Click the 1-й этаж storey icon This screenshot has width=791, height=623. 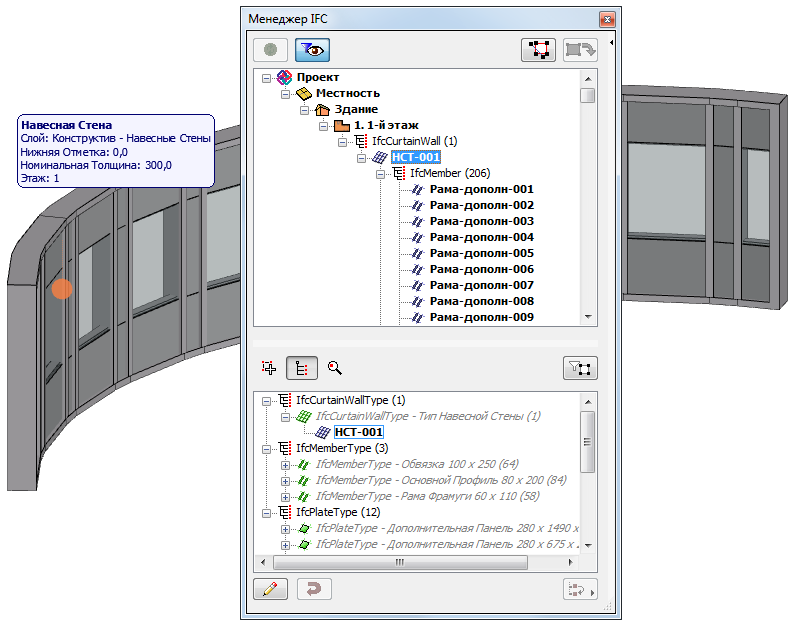coord(342,125)
